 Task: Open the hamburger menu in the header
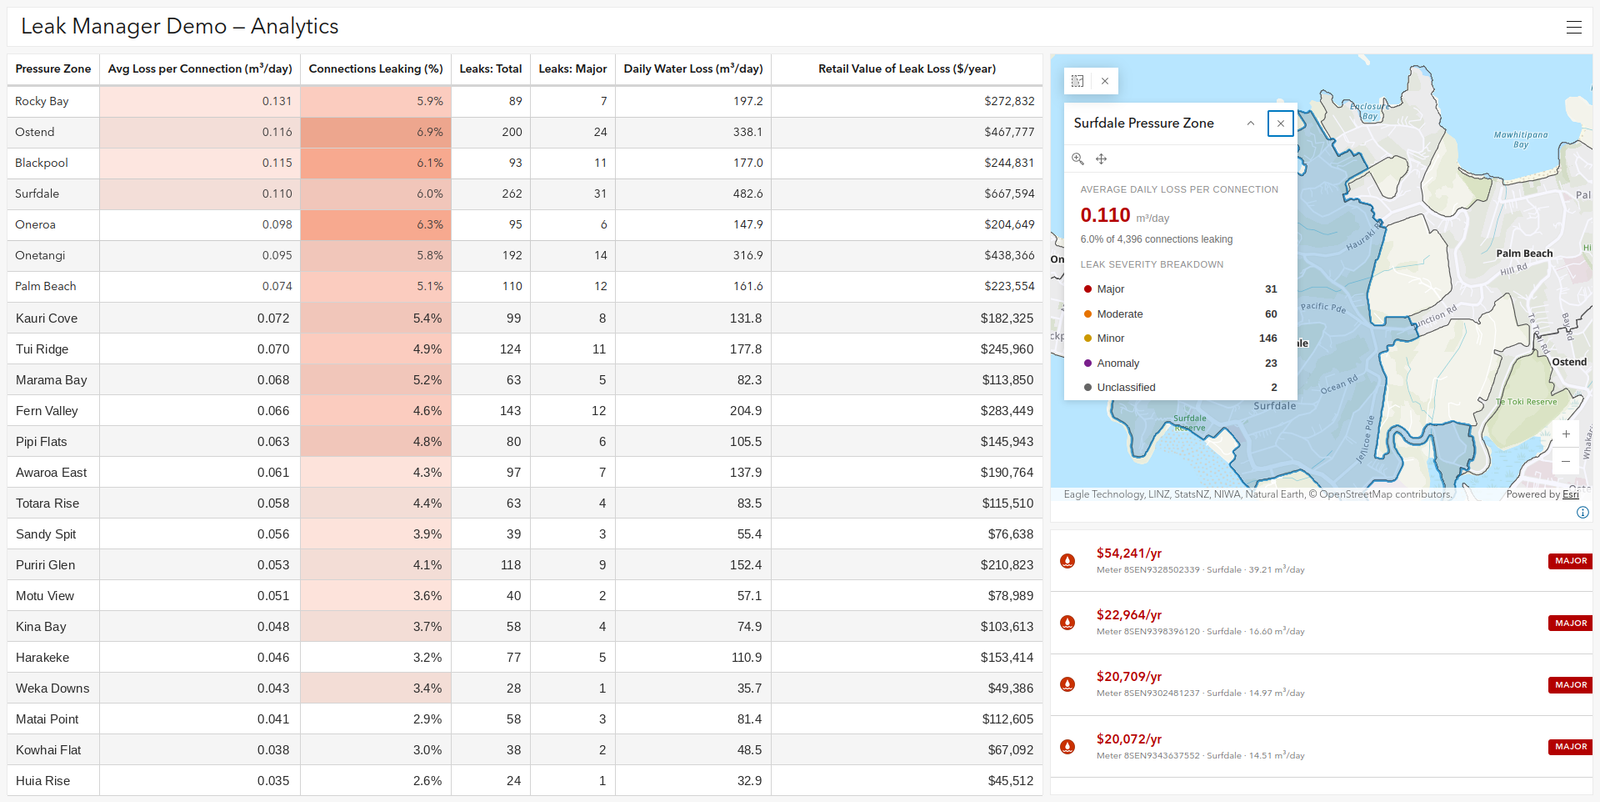[x=1573, y=27]
